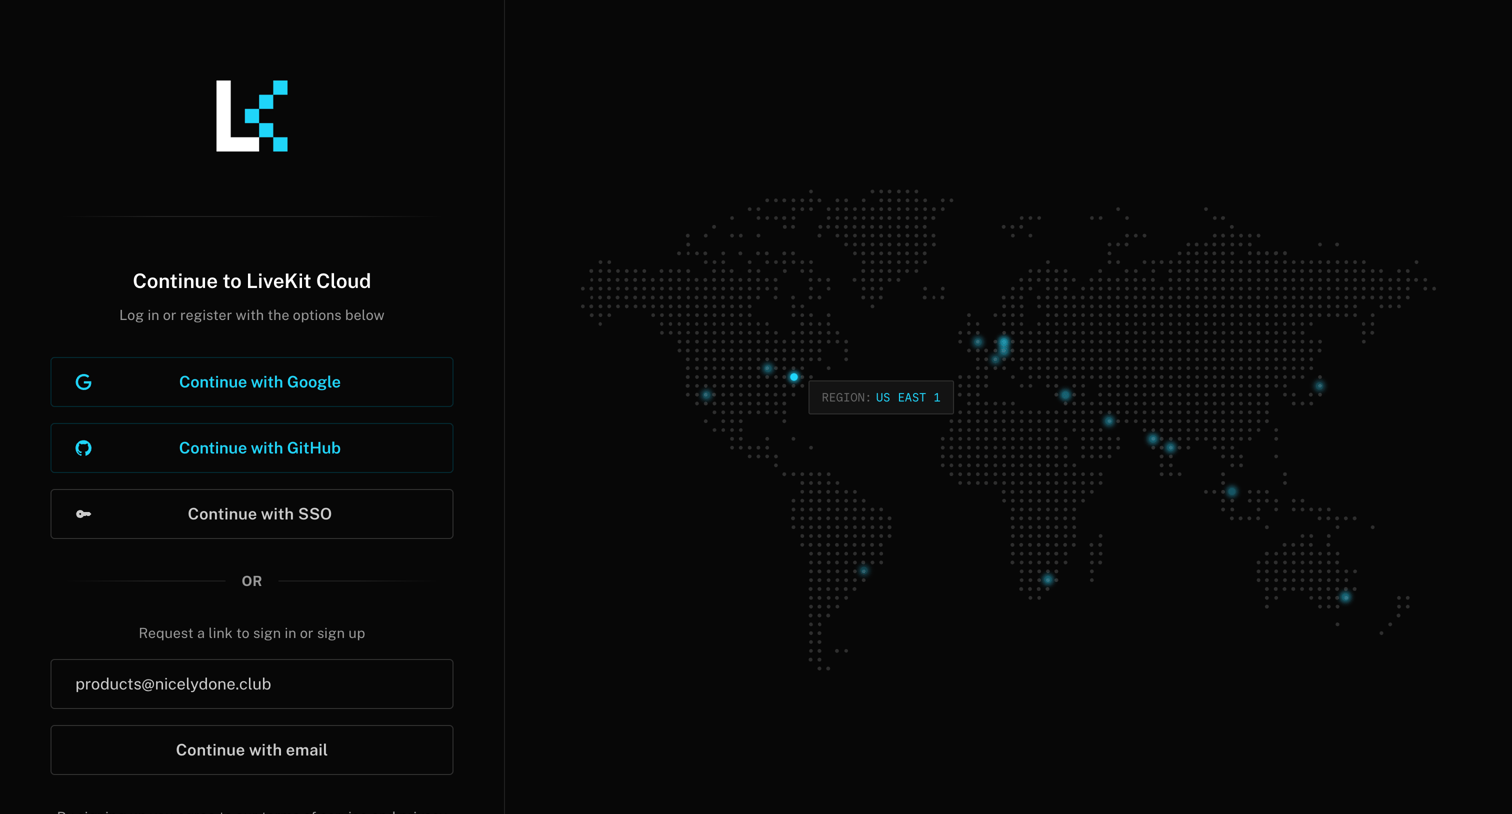
Task: Click the Google icon
Action: [x=84, y=382]
